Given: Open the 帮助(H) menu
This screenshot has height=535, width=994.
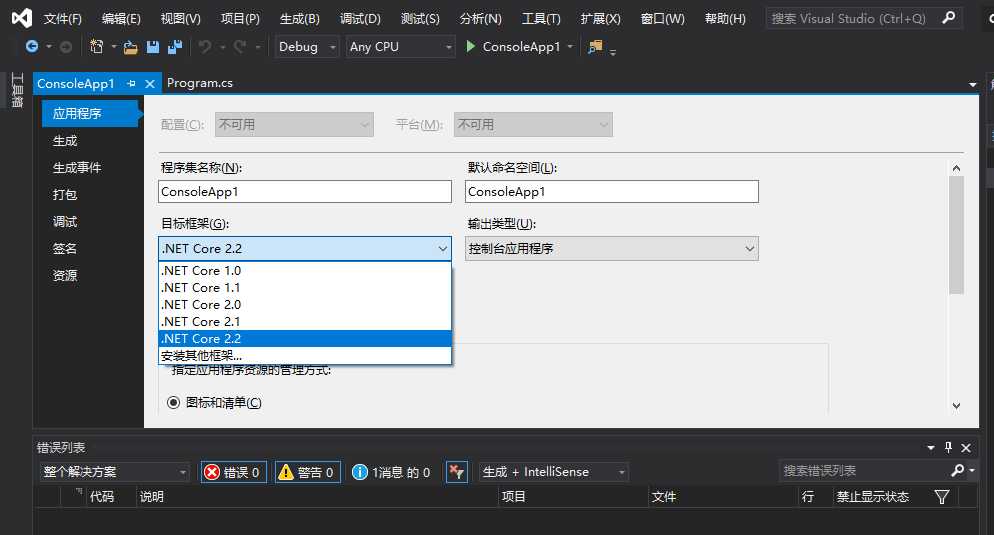Looking at the screenshot, I should tap(725, 18).
